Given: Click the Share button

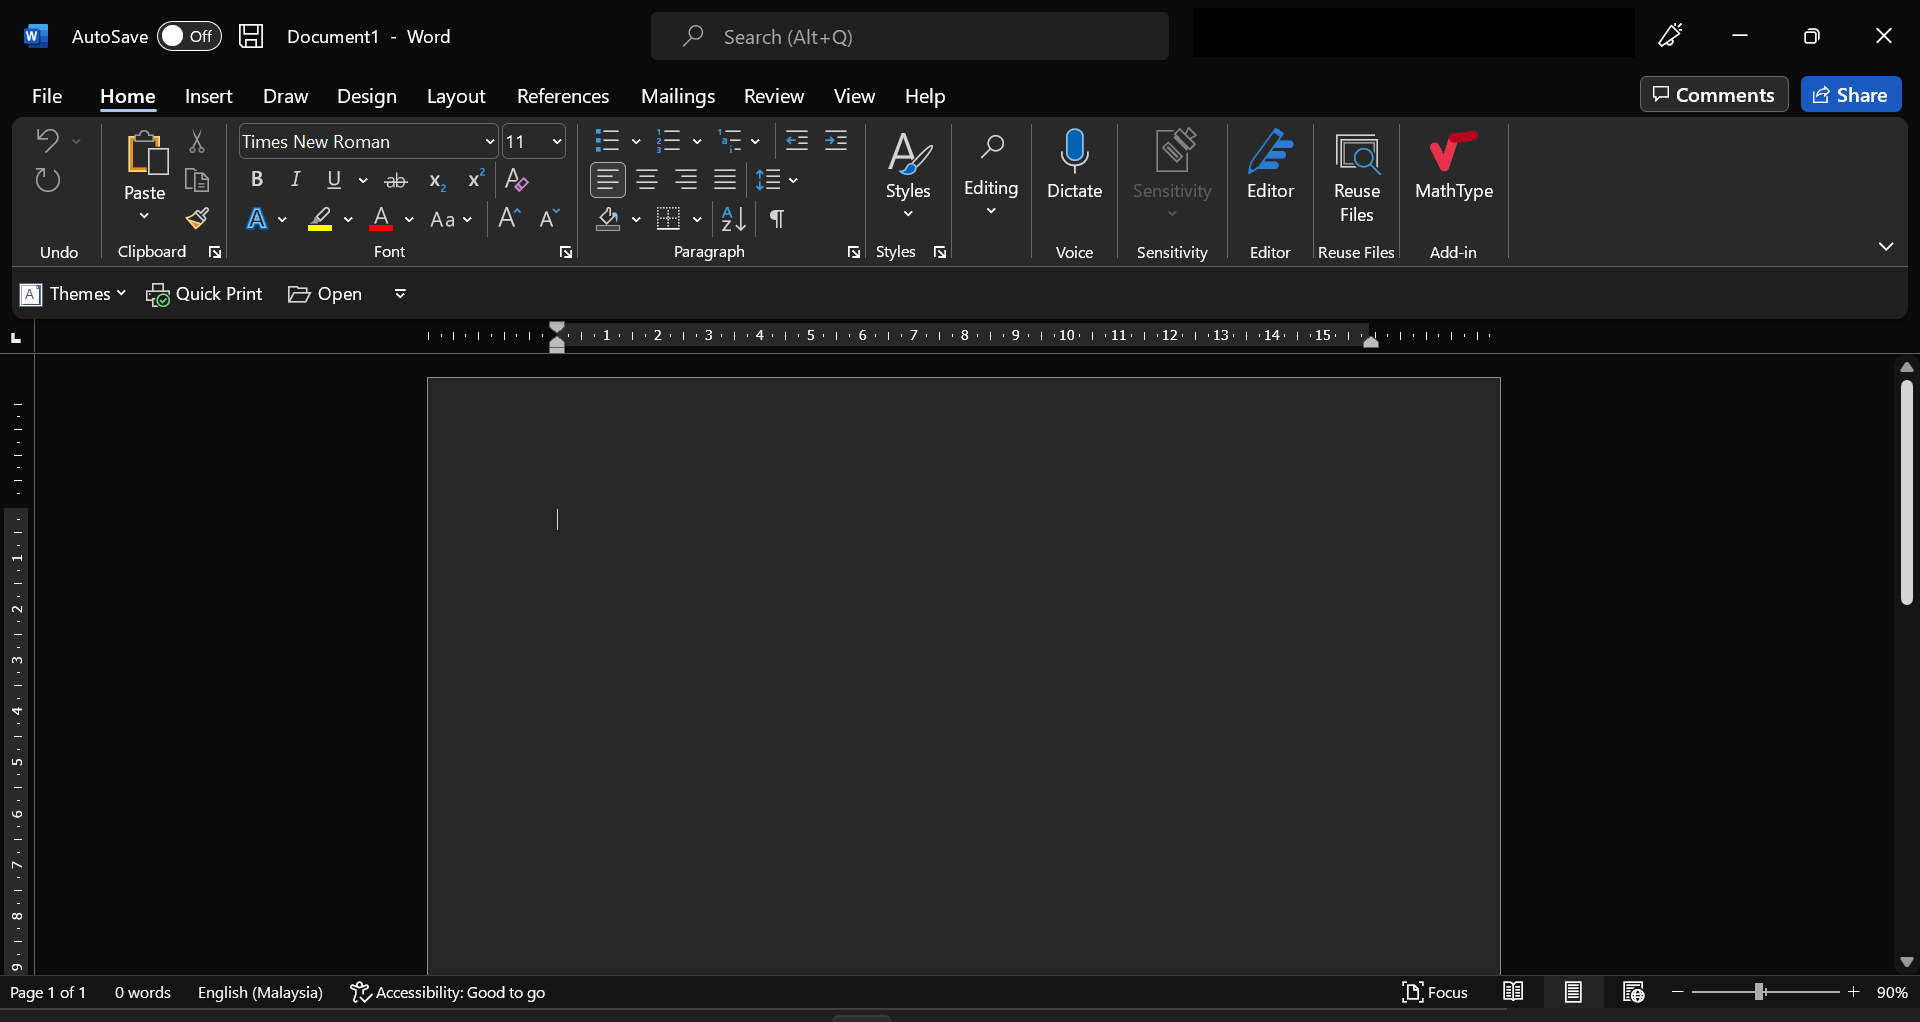Looking at the screenshot, I should (x=1850, y=95).
